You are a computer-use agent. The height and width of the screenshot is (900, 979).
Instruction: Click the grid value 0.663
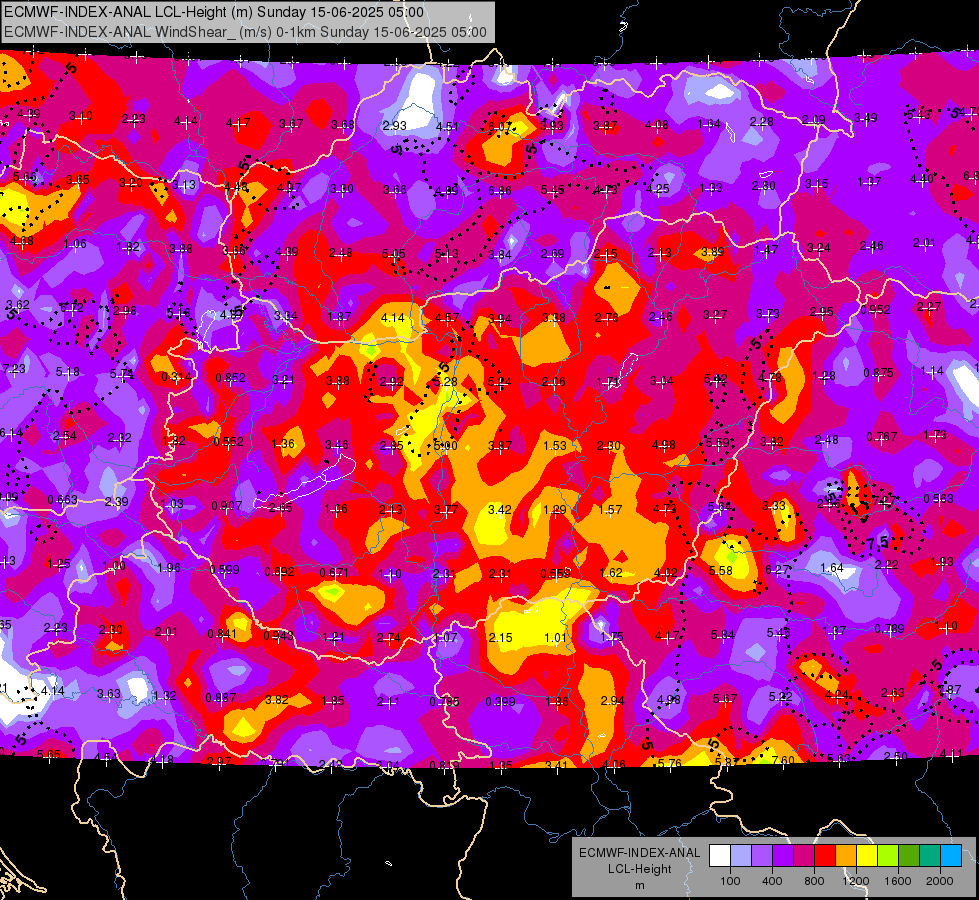click(62, 500)
